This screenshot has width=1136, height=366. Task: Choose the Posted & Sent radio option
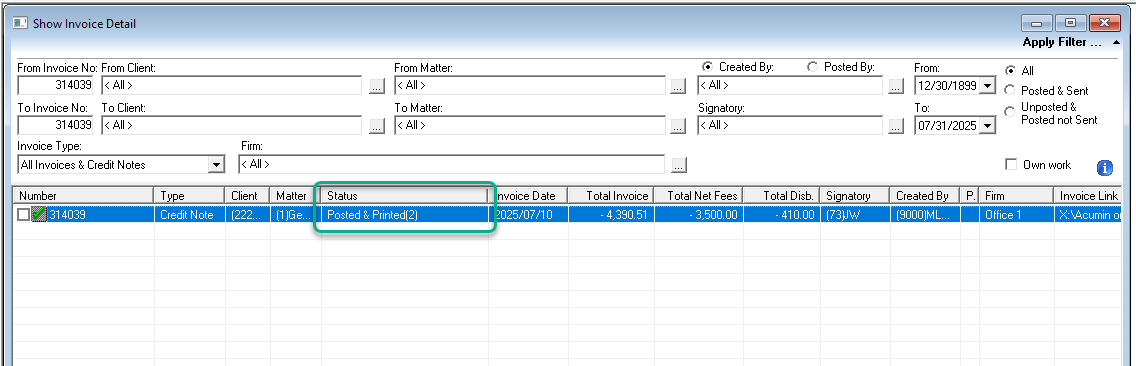pos(1010,91)
